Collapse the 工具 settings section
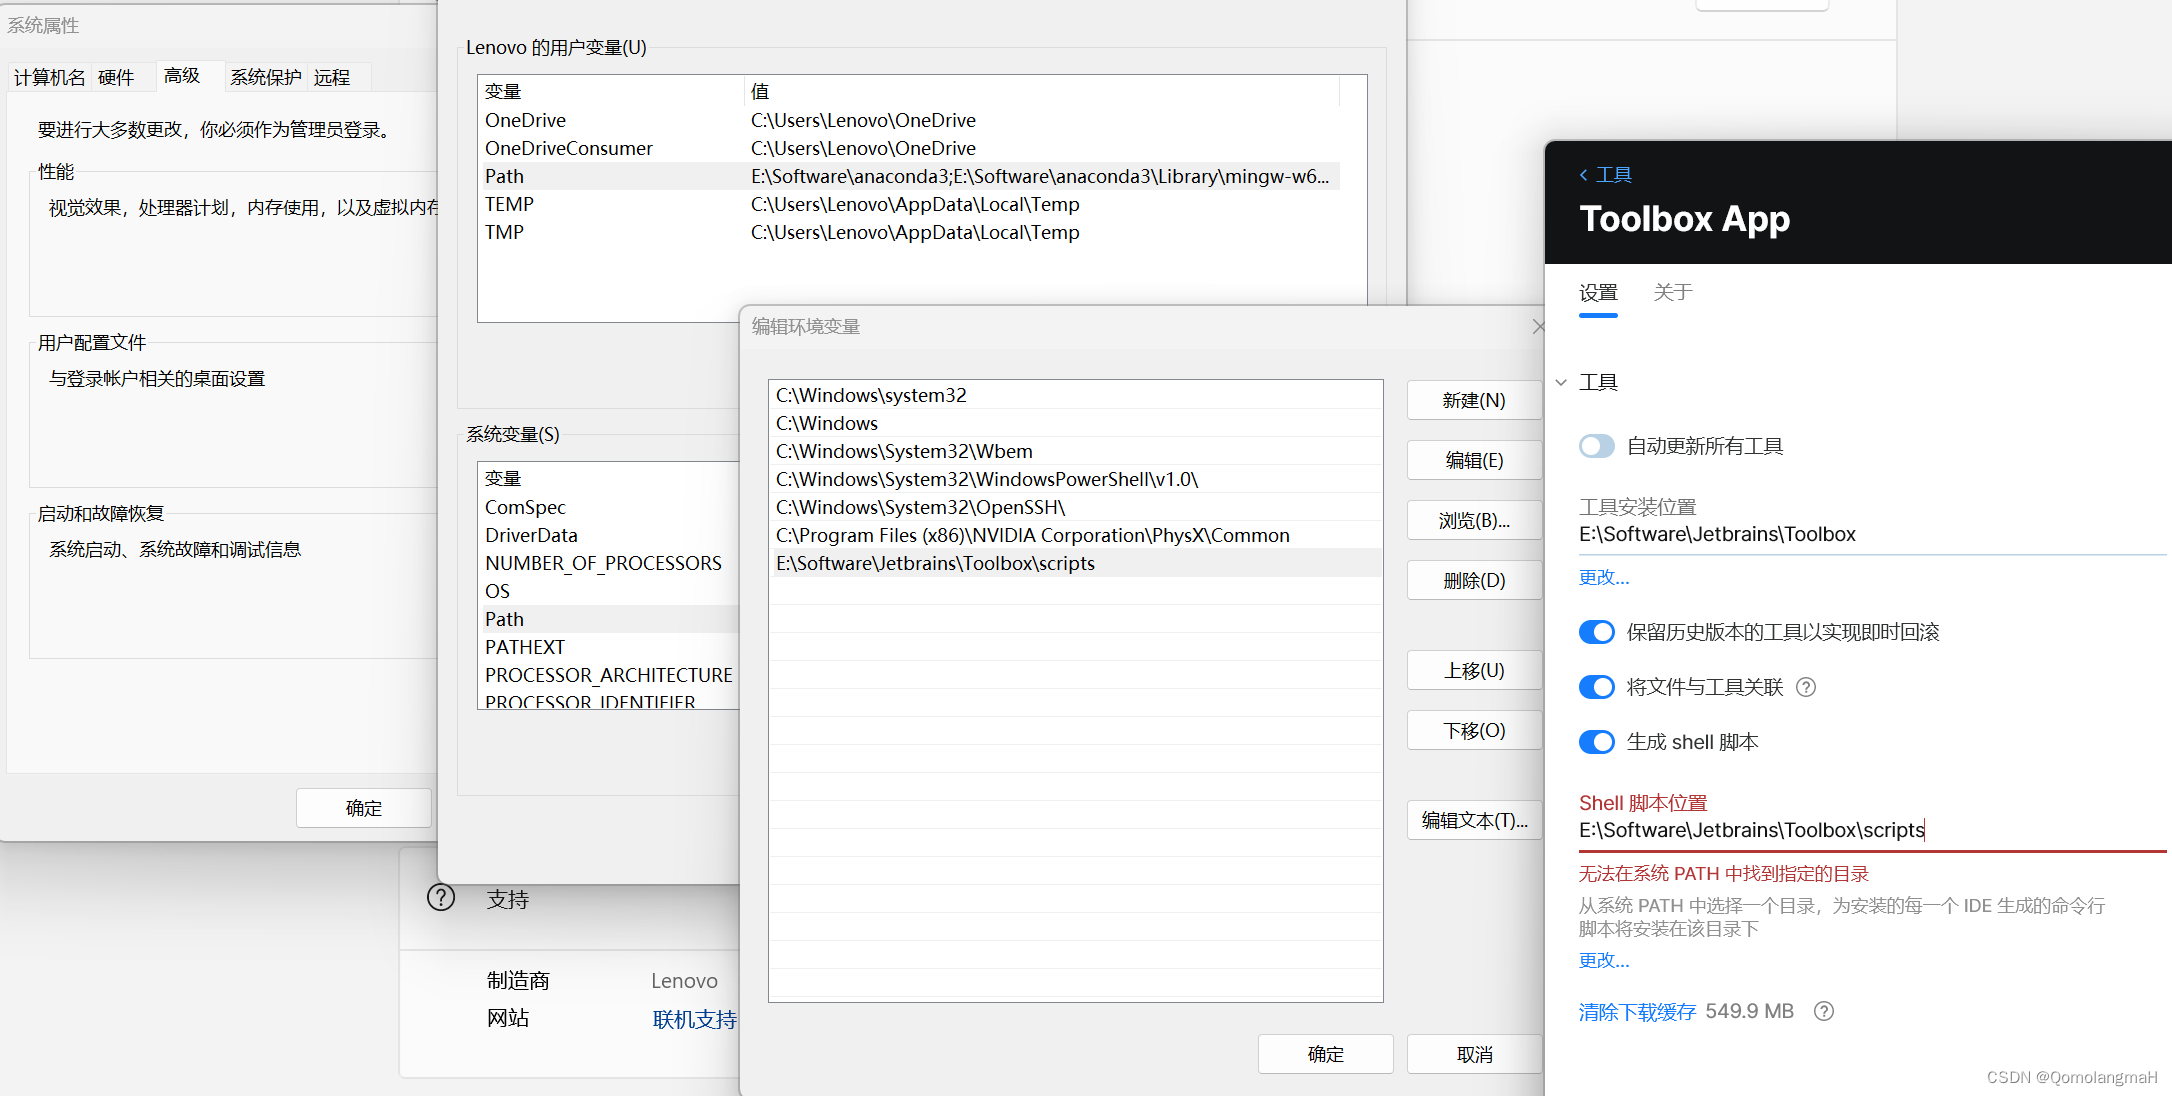2172x1096 pixels. click(x=1561, y=382)
